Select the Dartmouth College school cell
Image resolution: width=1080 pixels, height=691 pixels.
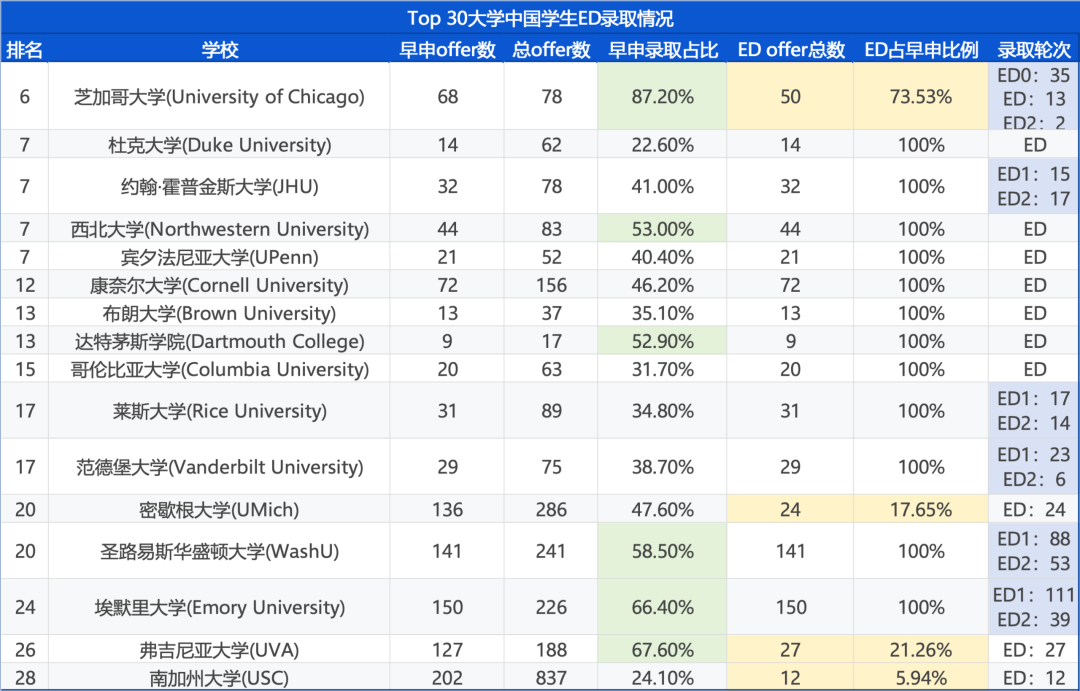click(x=219, y=341)
